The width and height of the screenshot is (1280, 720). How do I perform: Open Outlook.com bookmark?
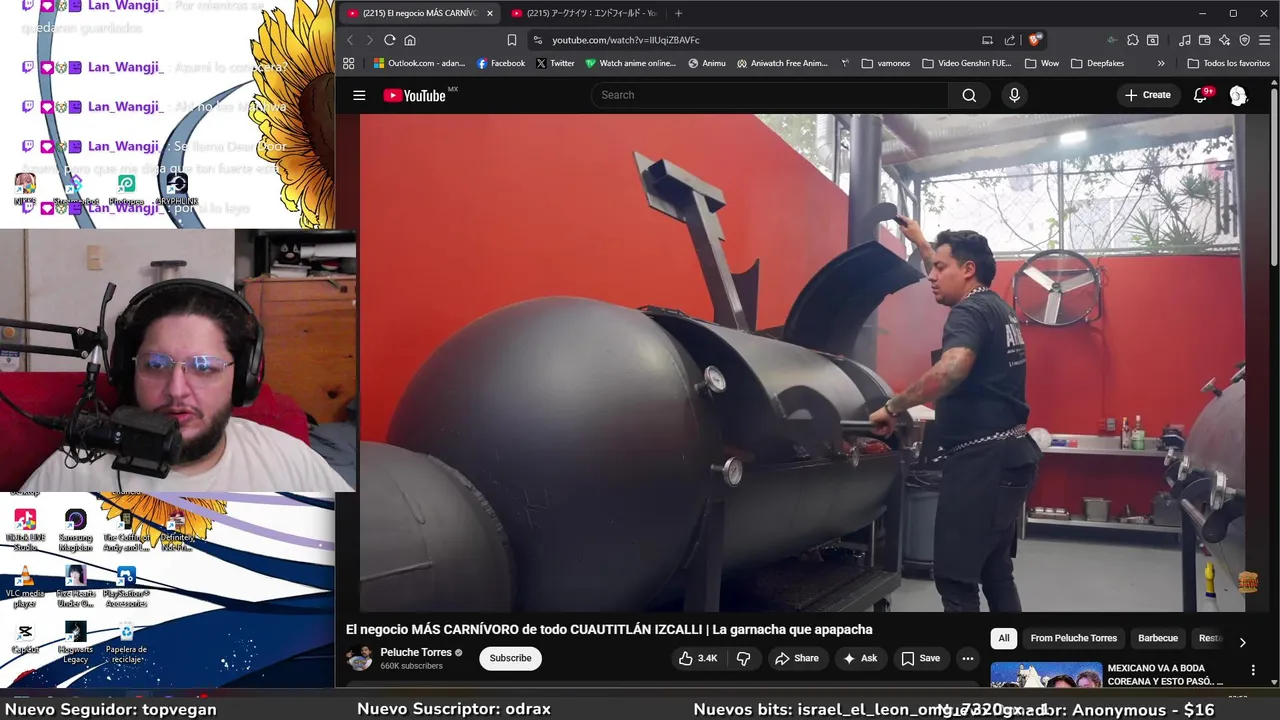click(419, 63)
